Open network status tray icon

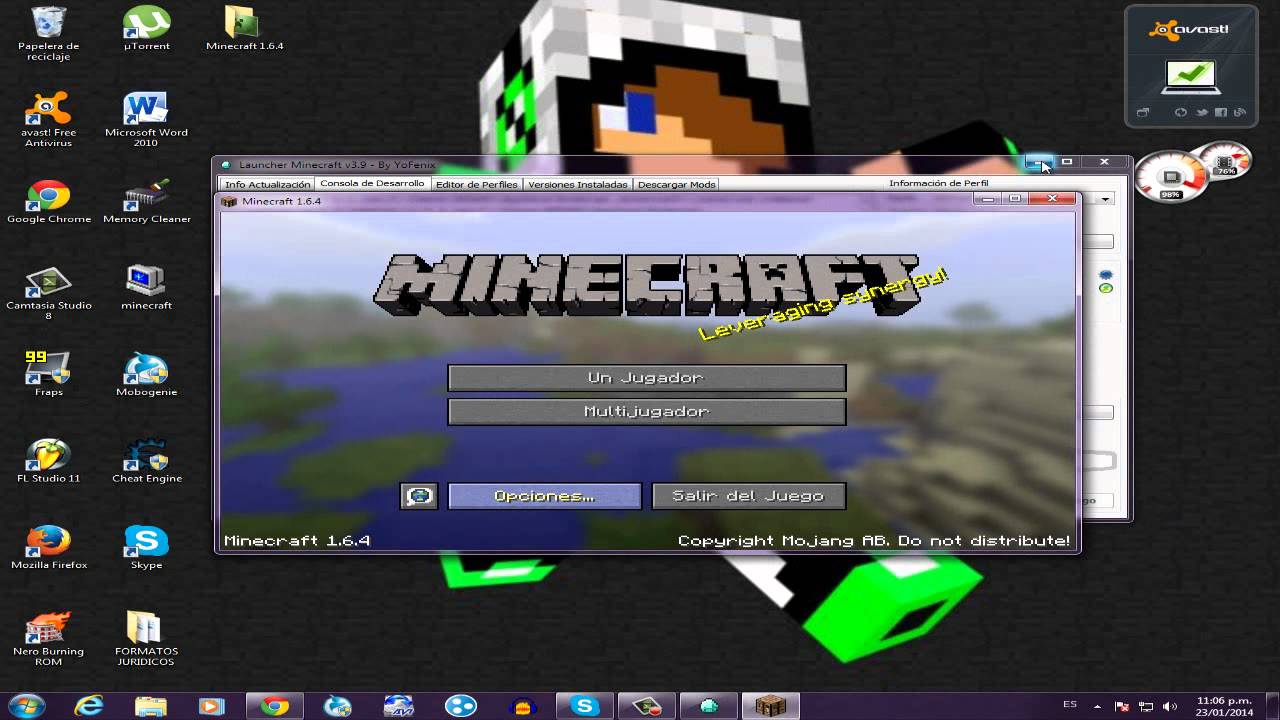(x=1147, y=707)
